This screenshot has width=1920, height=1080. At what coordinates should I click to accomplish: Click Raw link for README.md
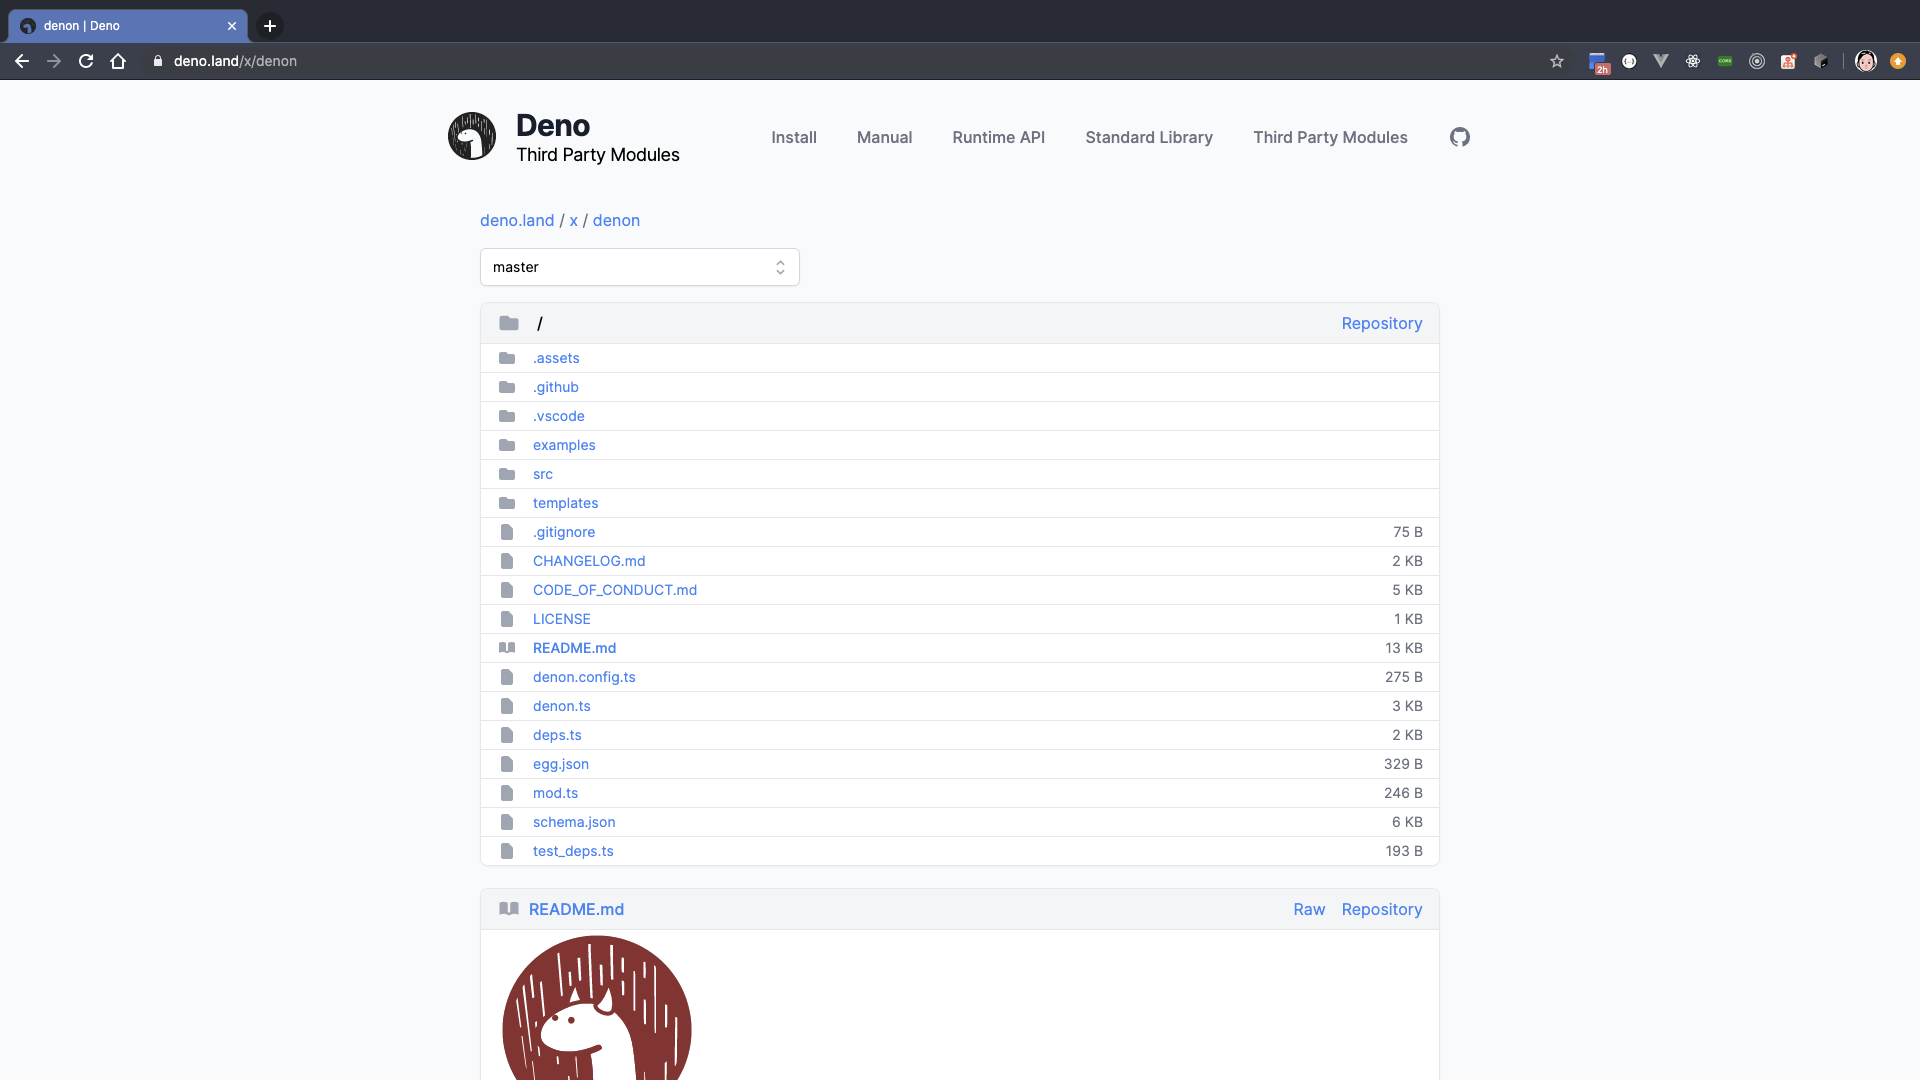(1308, 909)
